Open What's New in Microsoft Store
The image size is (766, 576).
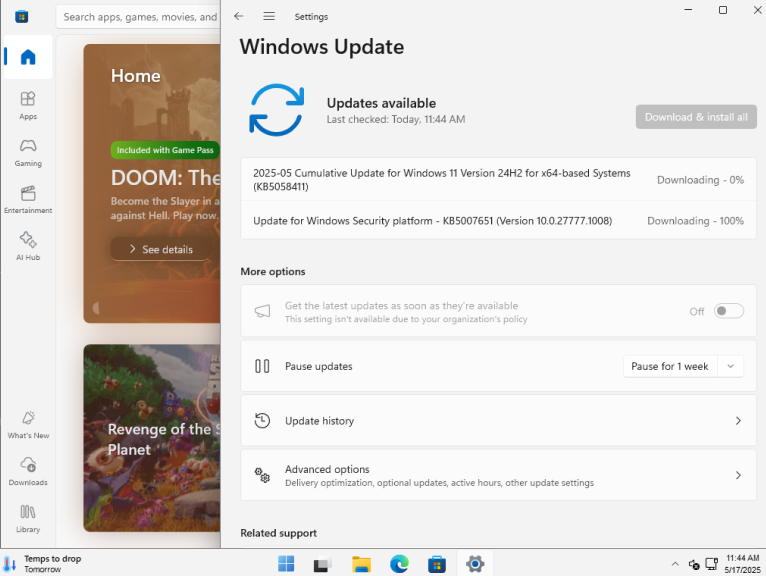tap(28, 425)
